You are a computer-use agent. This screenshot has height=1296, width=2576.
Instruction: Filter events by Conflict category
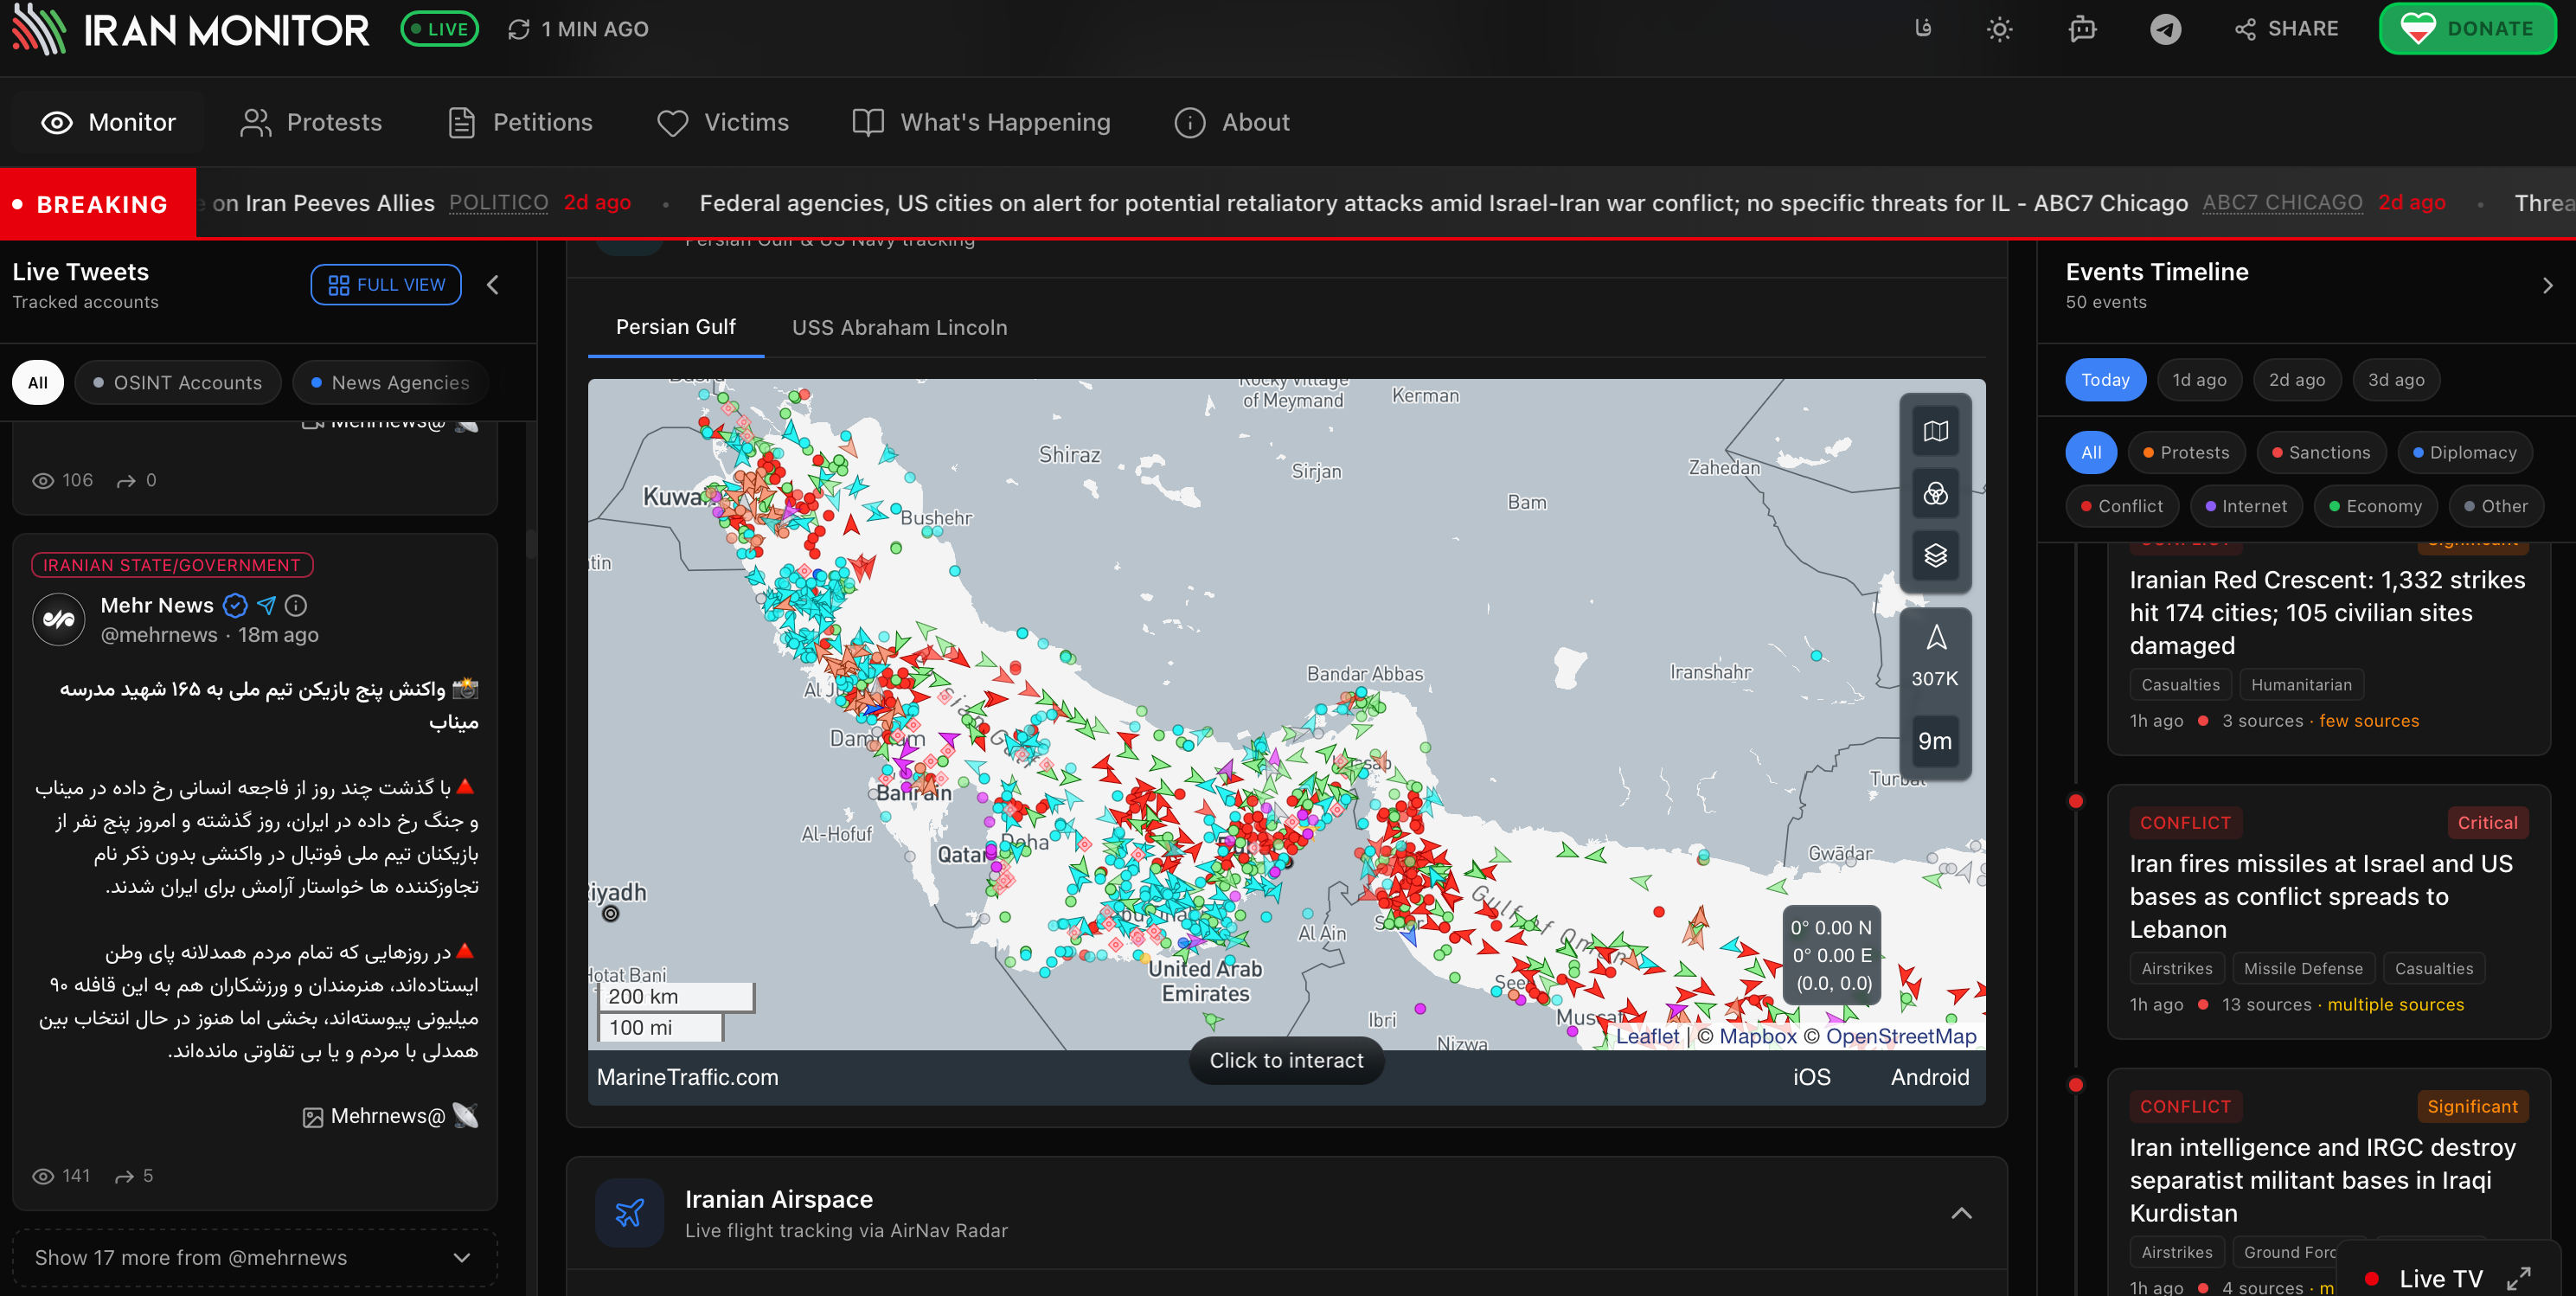coord(2122,506)
